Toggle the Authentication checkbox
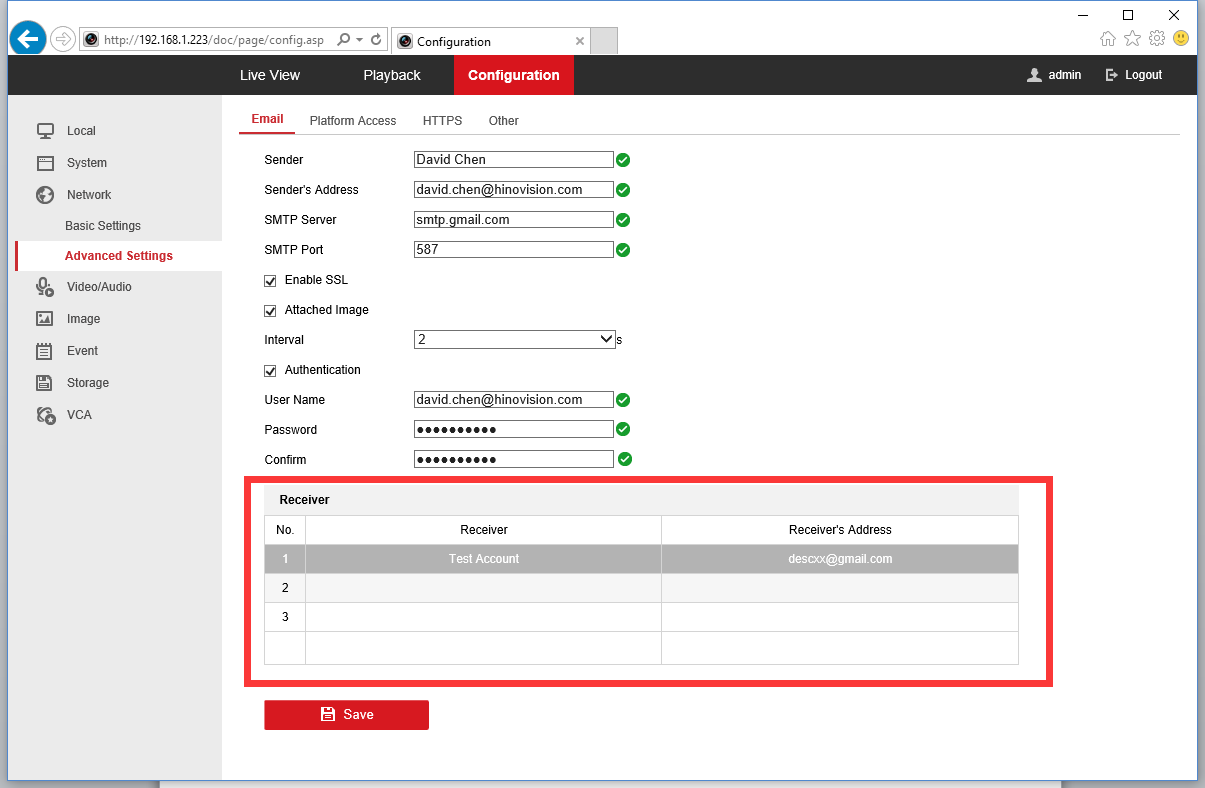Screen dimensions: 1205x788 click(270, 370)
